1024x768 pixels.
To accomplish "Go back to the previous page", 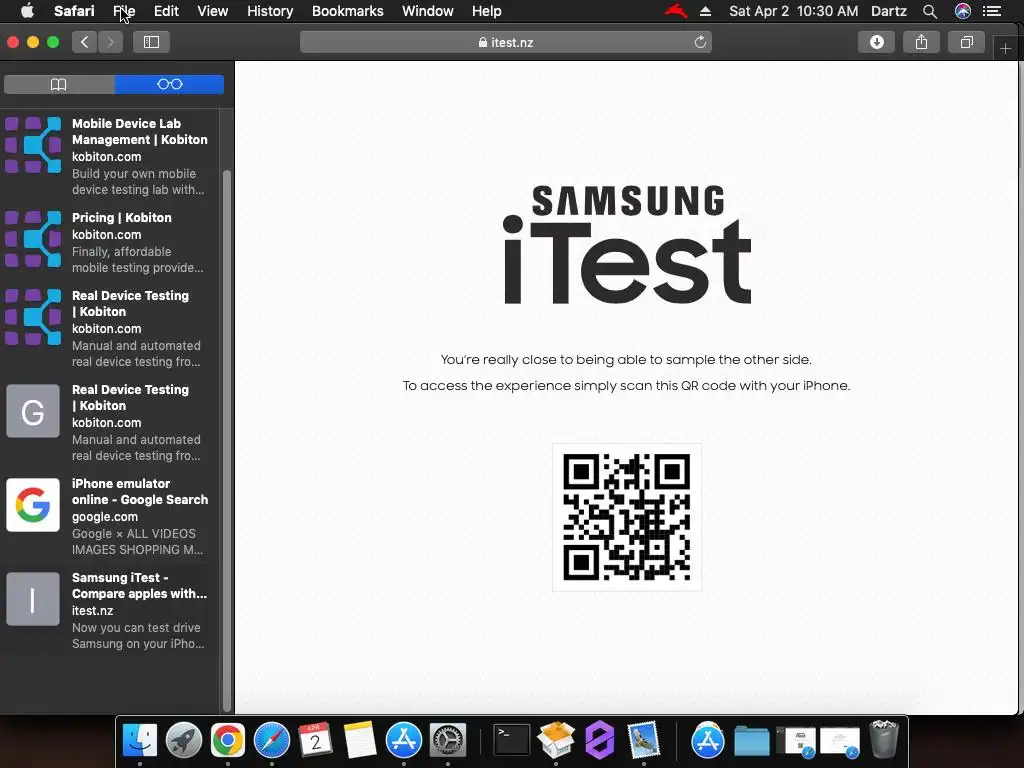I will (x=85, y=42).
